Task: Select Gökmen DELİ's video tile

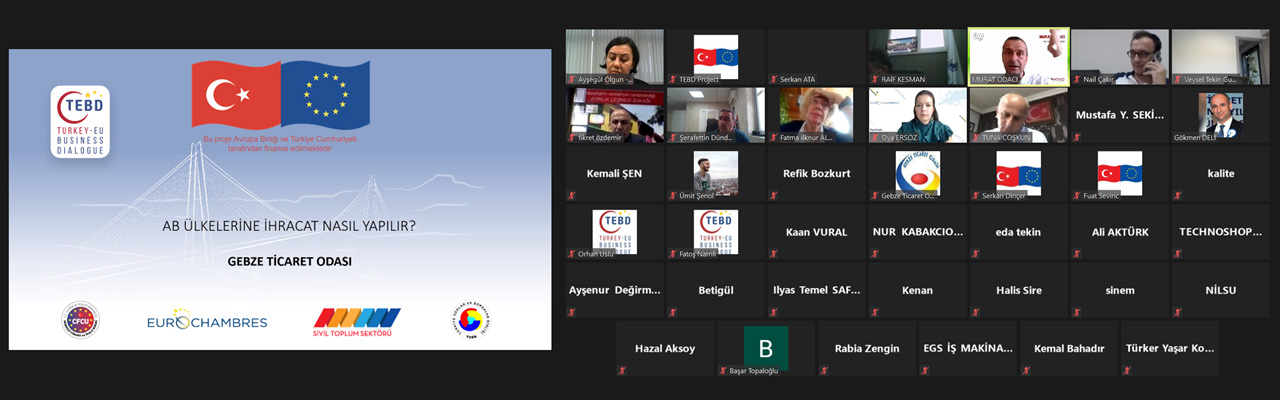Action: [x=1220, y=115]
